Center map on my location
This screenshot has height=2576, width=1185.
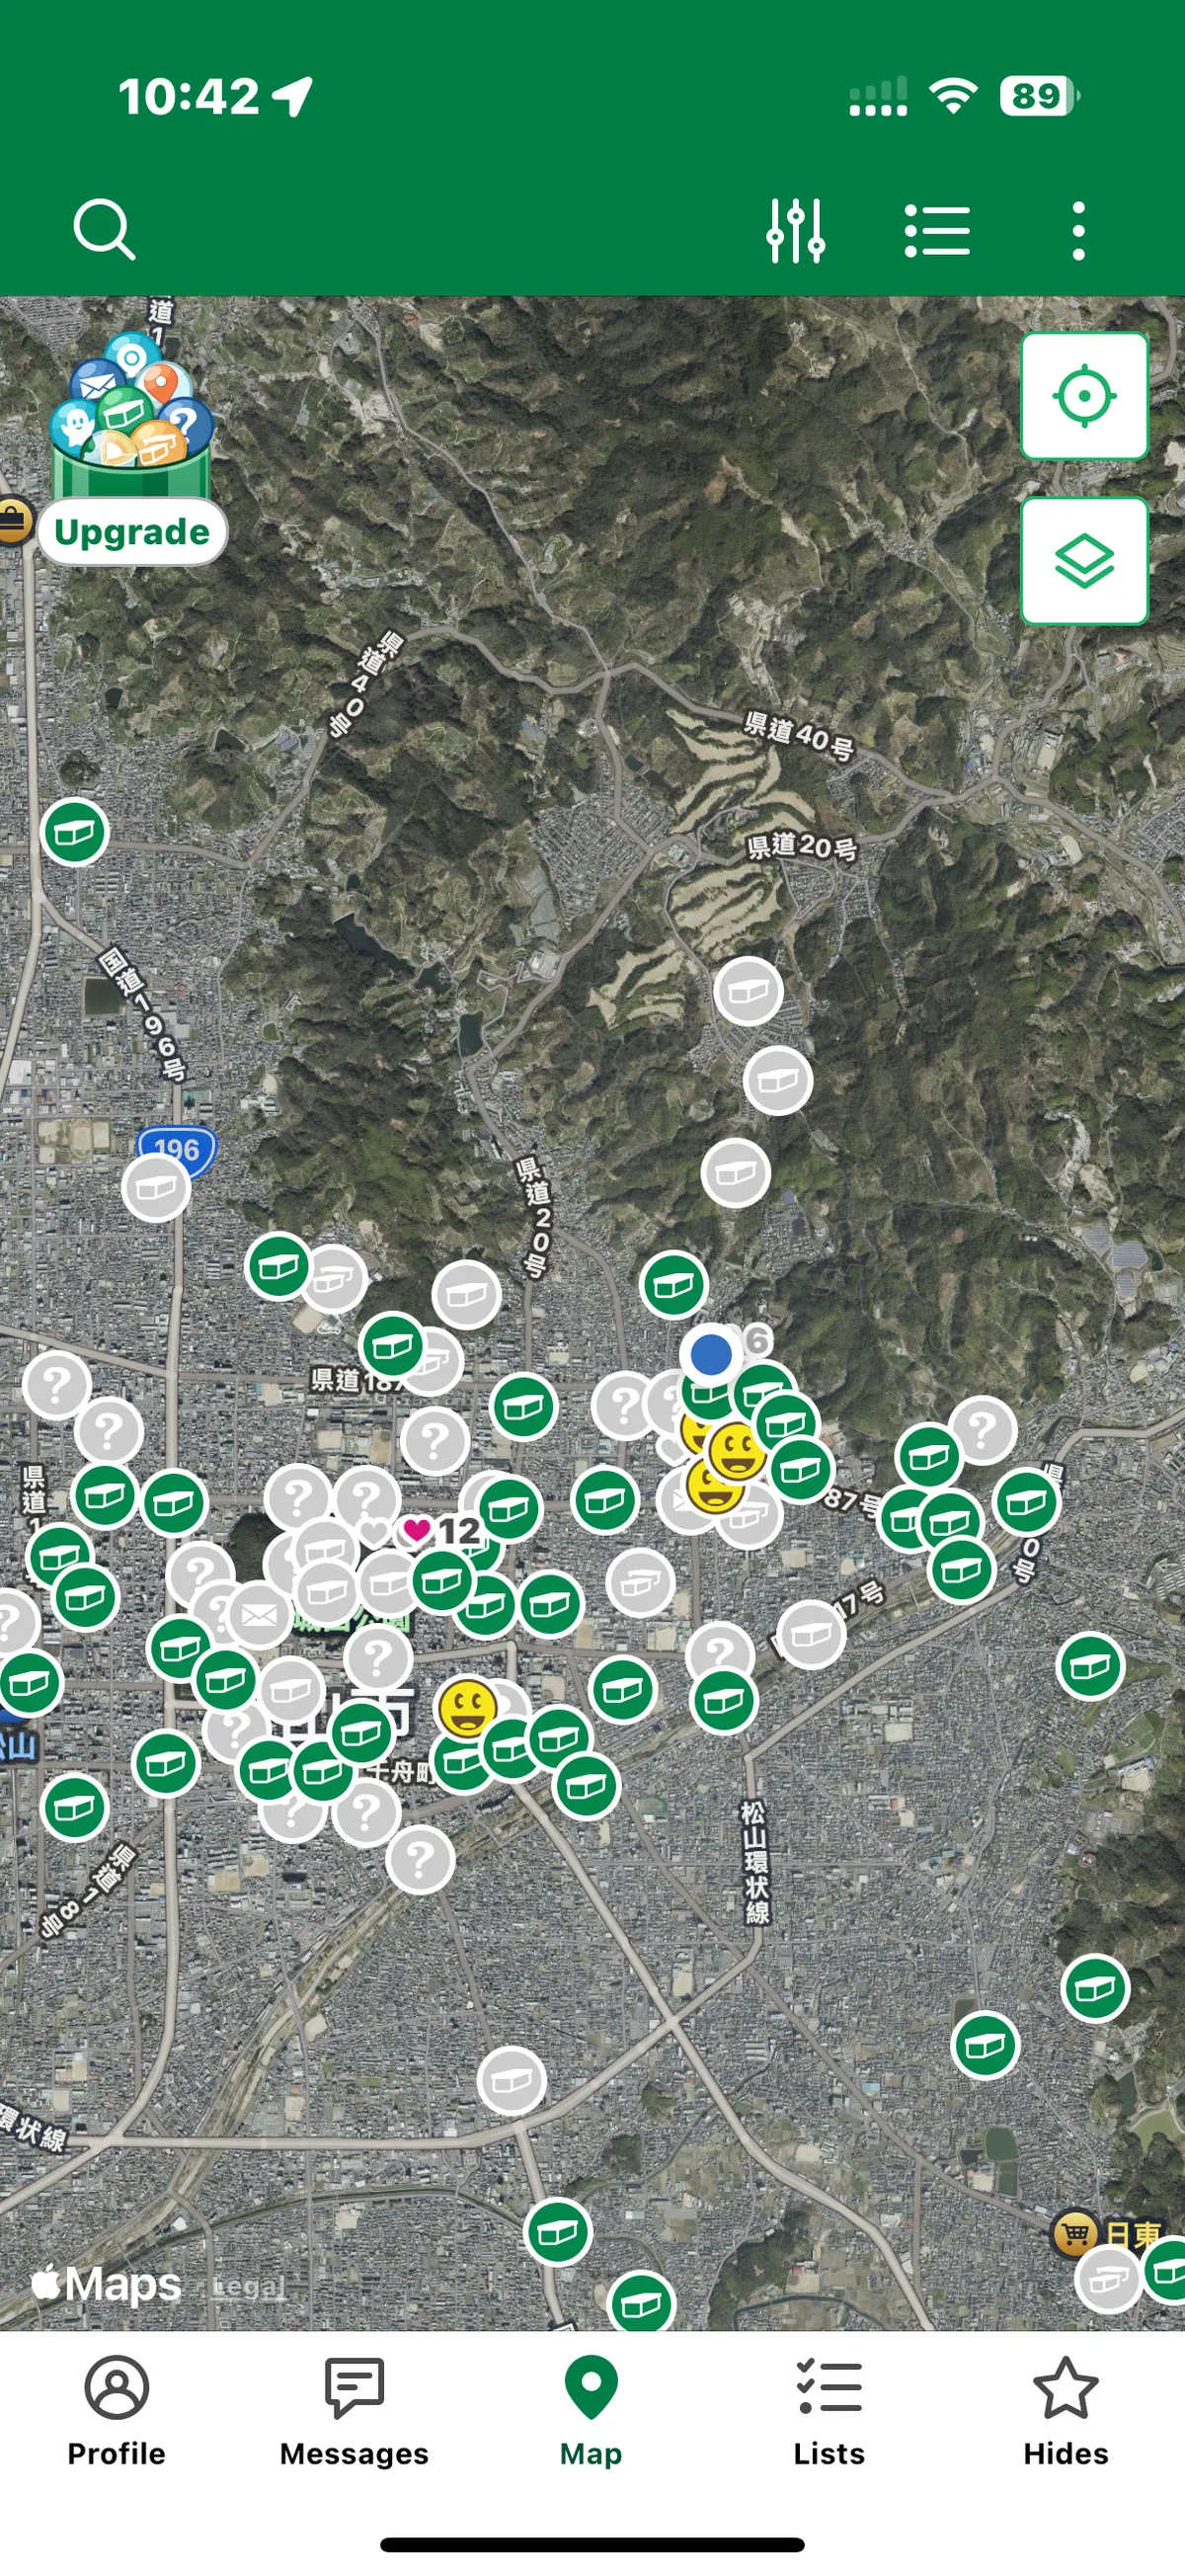pyautogui.click(x=1083, y=396)
